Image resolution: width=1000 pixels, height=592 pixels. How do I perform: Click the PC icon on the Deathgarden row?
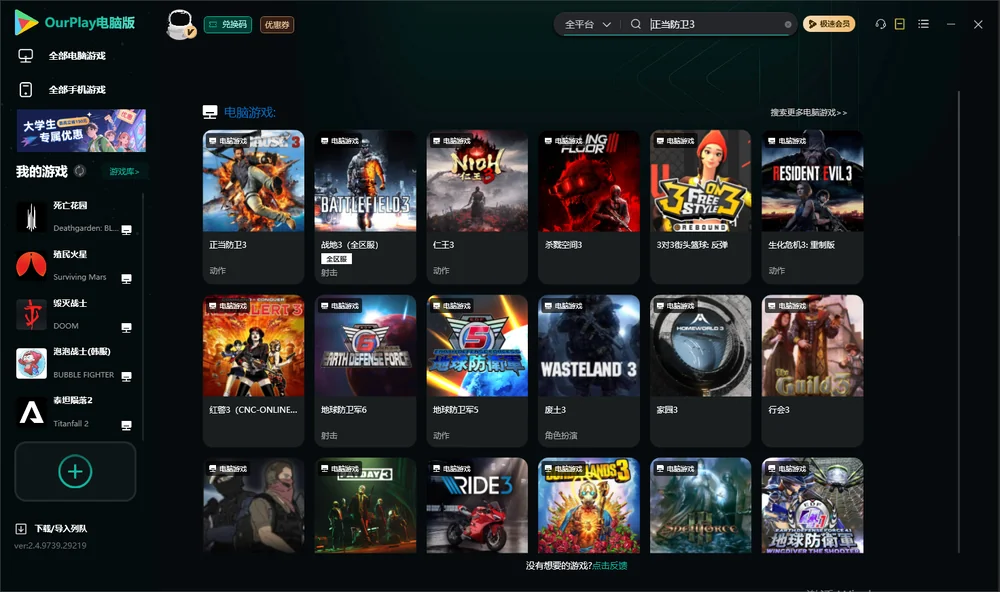(x=126, y=230)
